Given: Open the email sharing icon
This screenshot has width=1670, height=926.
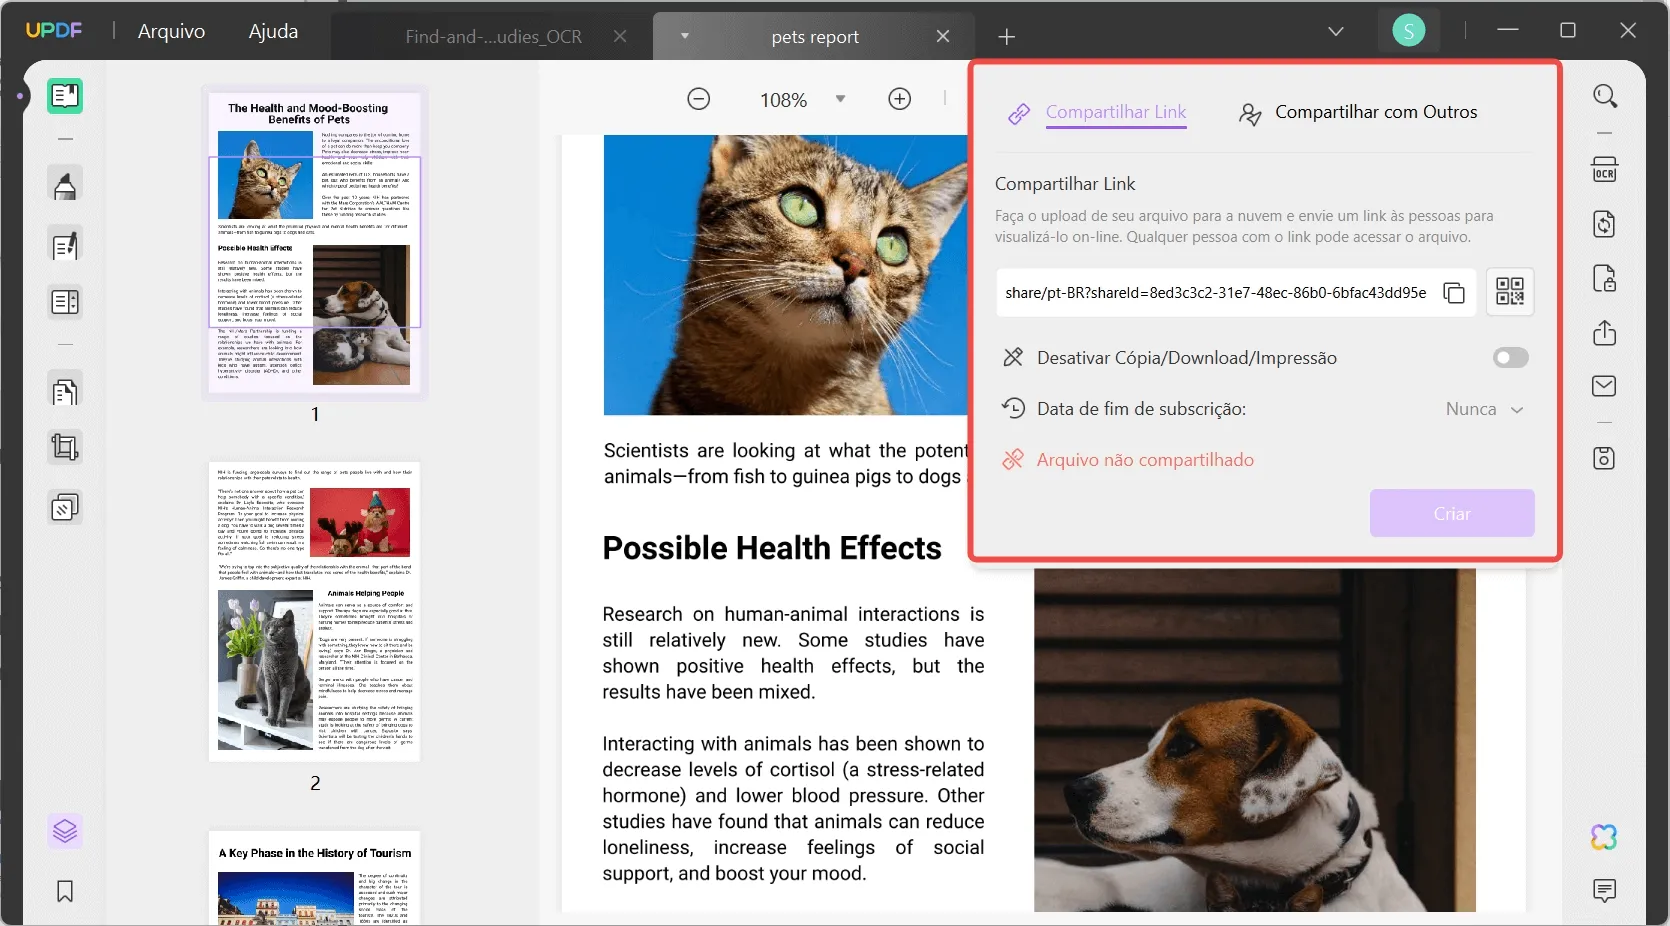Looking at the screenshot, I should (1605, 386).
